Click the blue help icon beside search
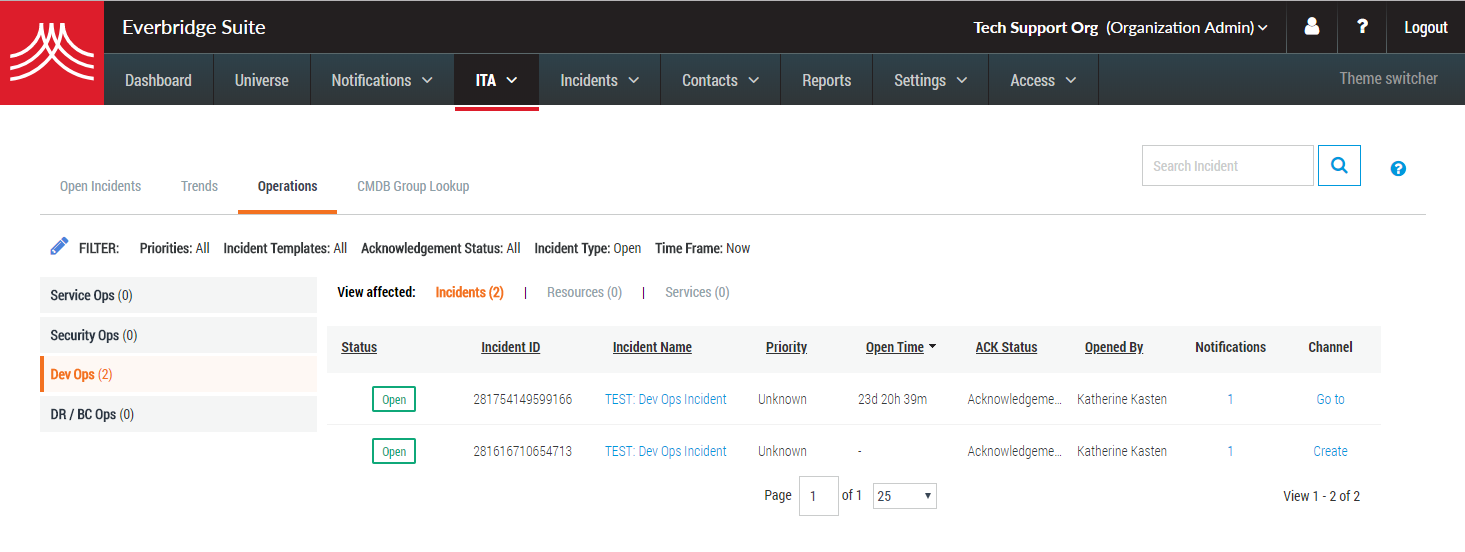1465x552 pixels. (1398, 168)
